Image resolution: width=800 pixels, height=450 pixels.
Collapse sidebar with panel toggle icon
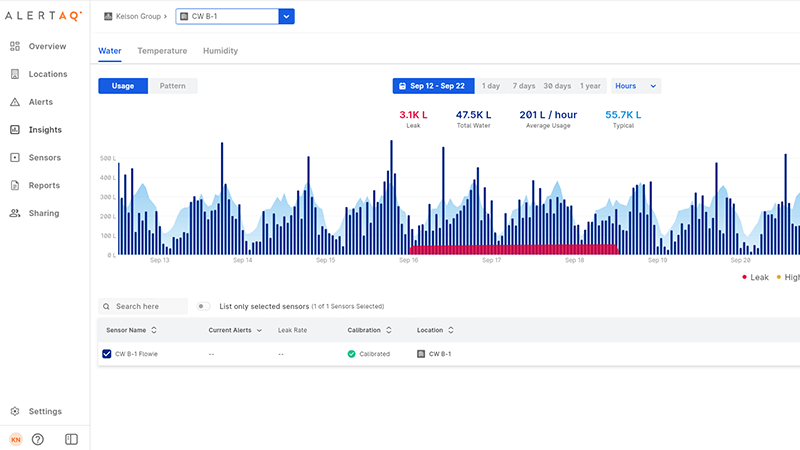(x=71, y=439)
